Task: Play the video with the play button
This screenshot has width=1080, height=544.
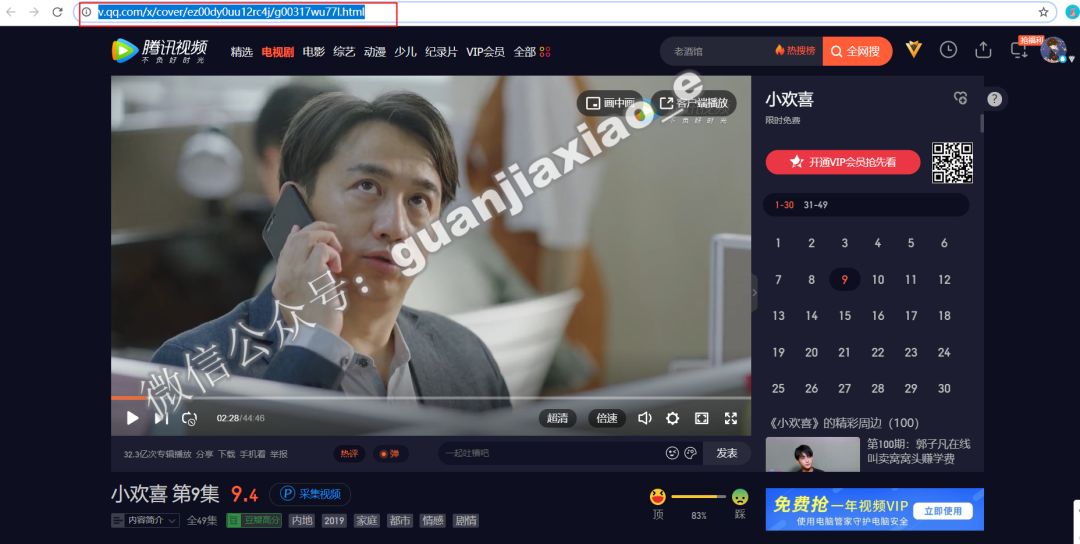Action: point(133,418)
